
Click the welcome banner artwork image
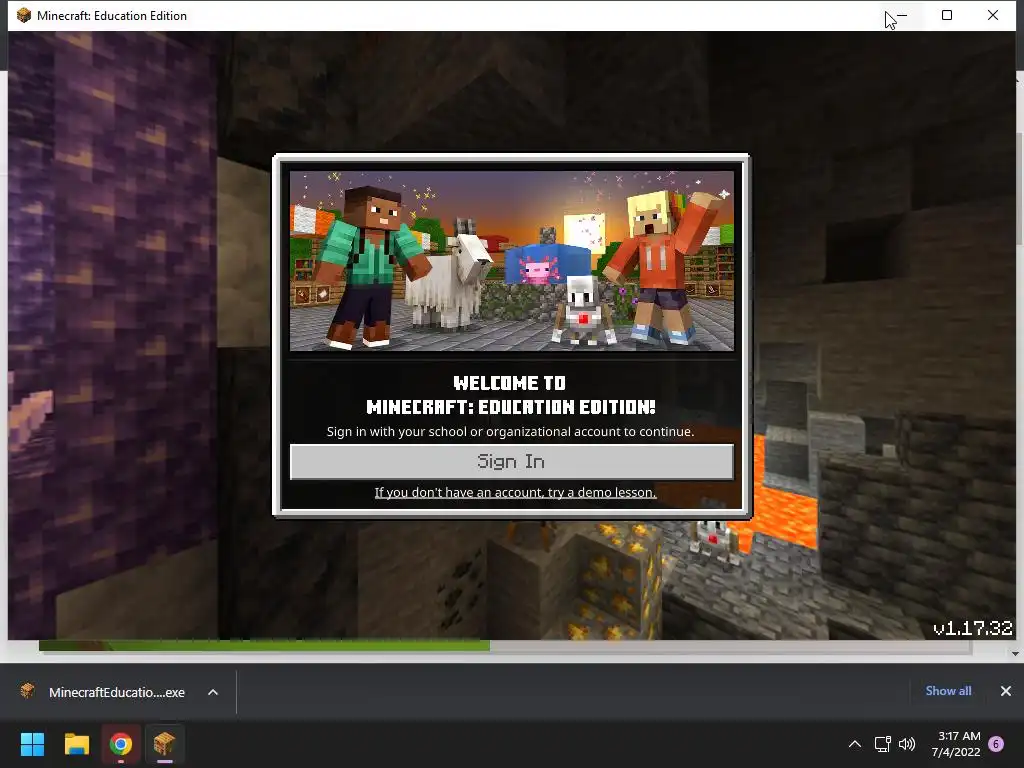click(x=511, y=261)
